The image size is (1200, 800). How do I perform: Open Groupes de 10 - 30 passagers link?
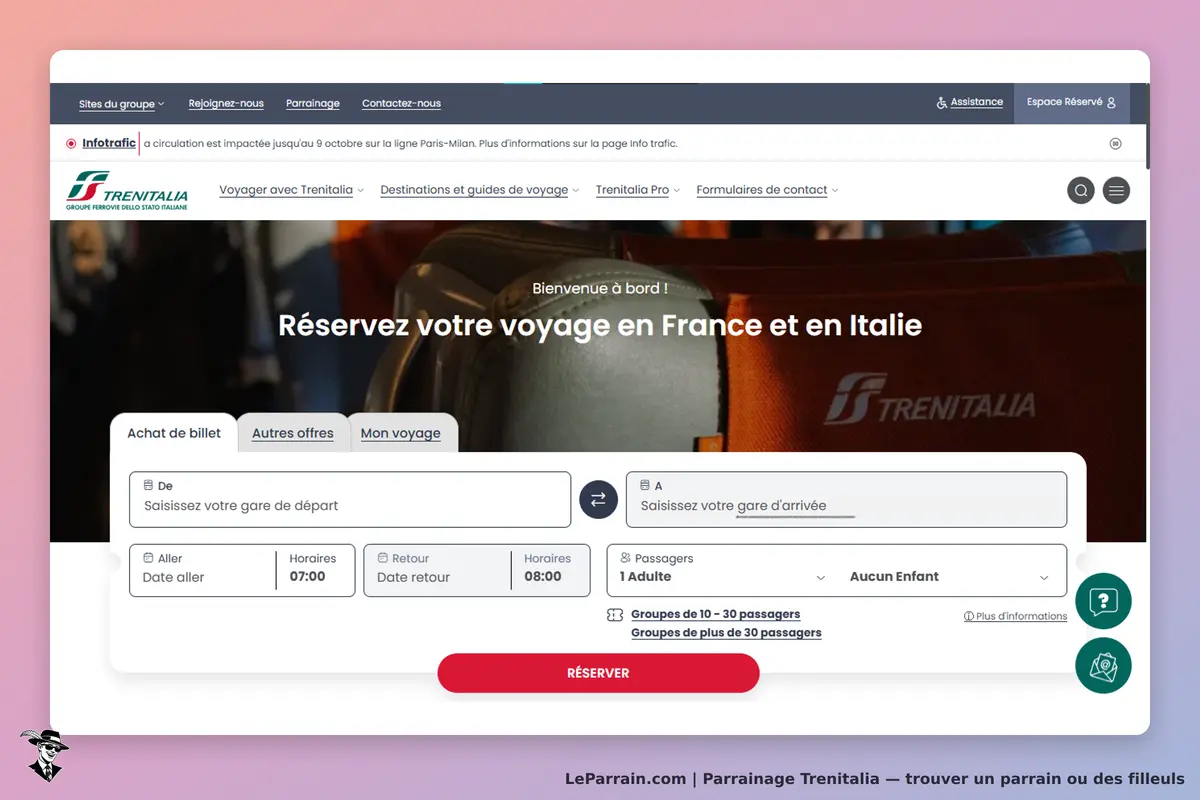coord(716,614)
